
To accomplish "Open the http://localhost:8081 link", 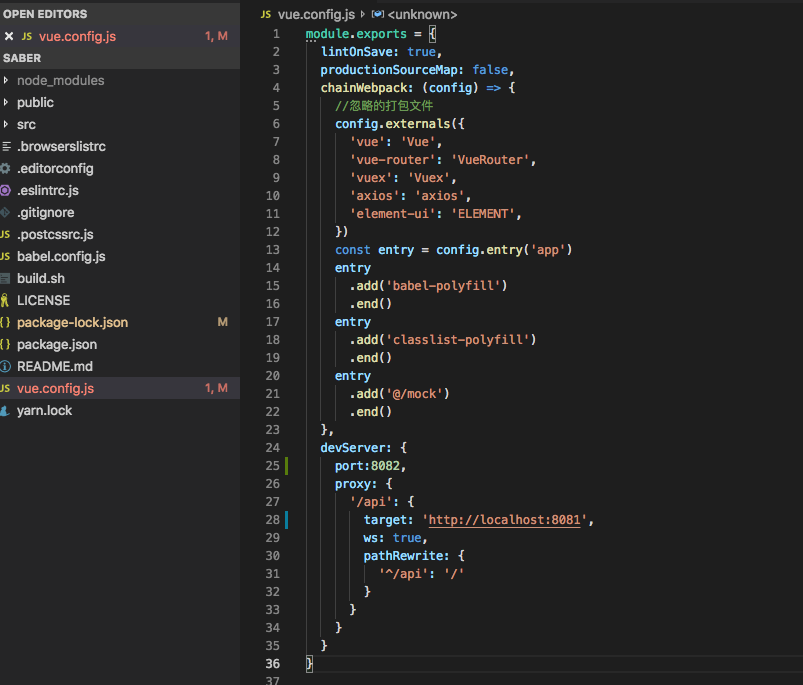I will click(x=504, y=520).
